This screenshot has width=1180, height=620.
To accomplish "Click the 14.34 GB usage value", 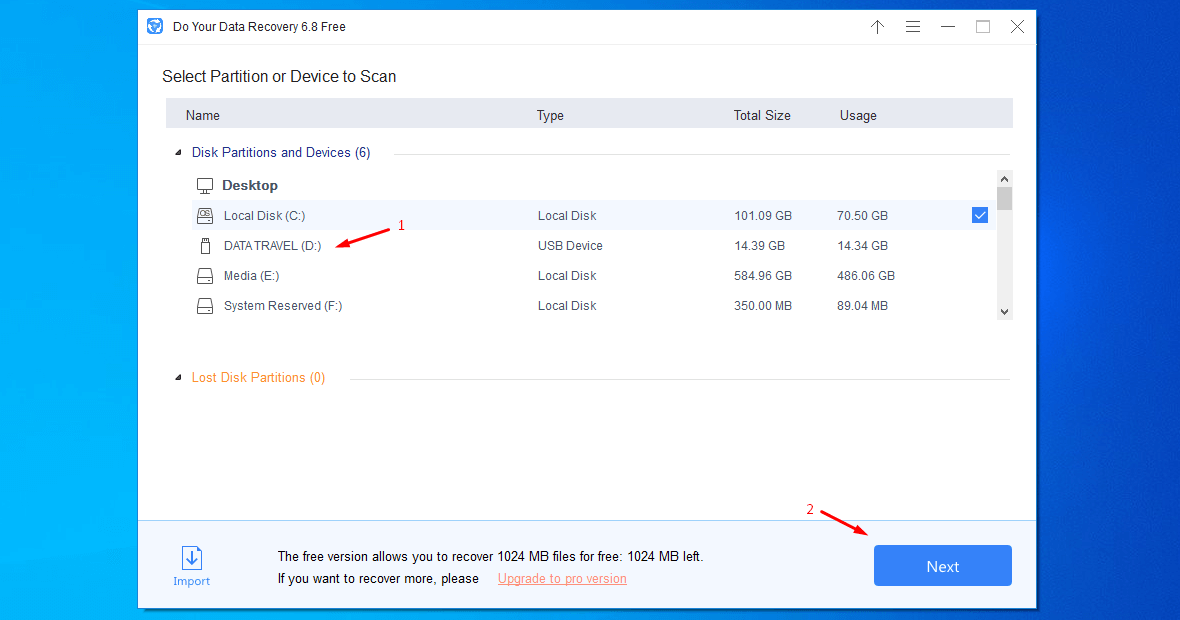I will (862, 245).
